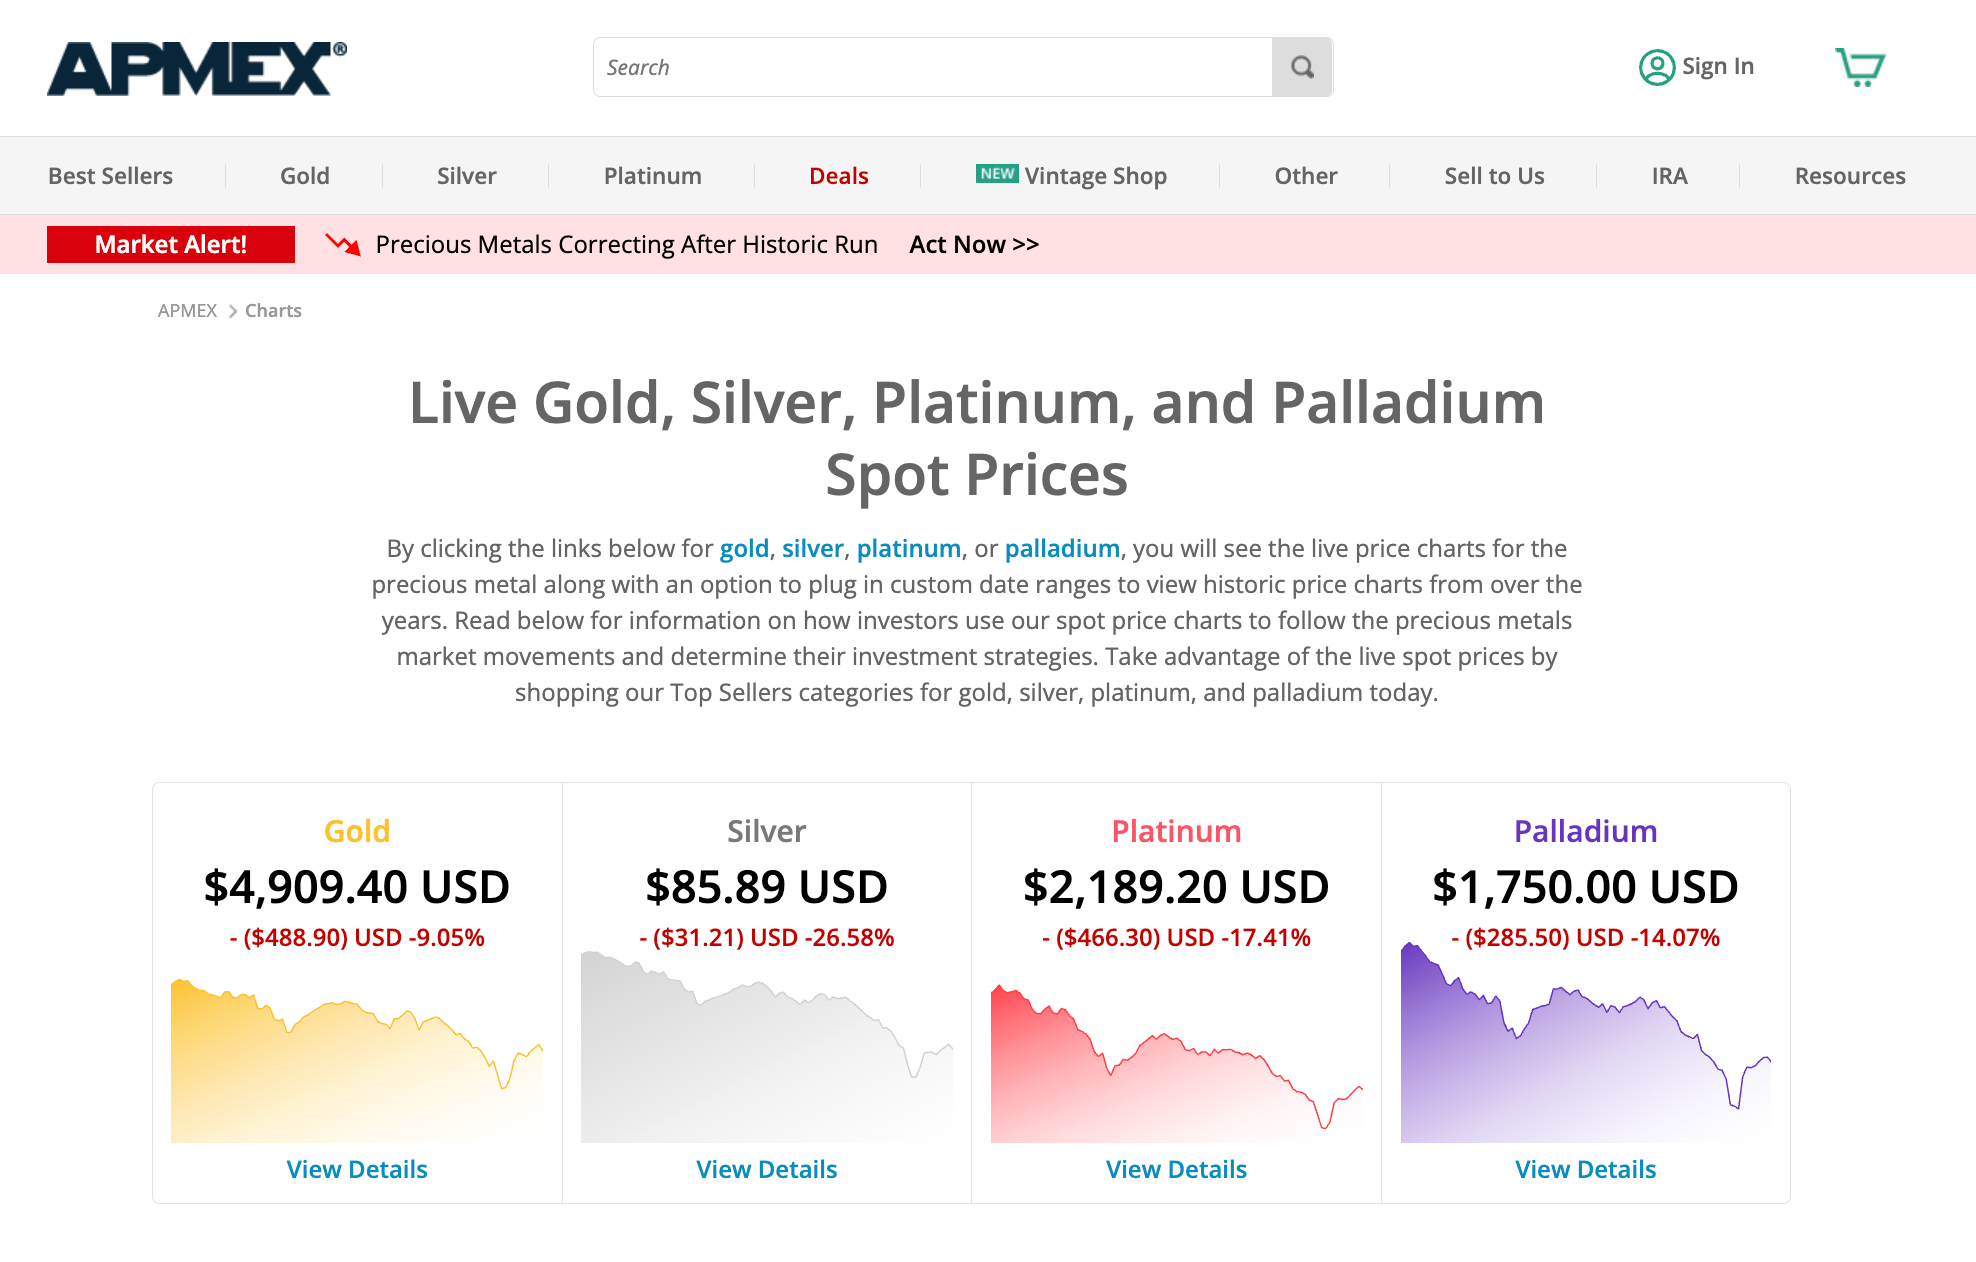Click the search magnifier icon
The width and height of the screenshot is (1976, 1262).
coord(1301,67)
